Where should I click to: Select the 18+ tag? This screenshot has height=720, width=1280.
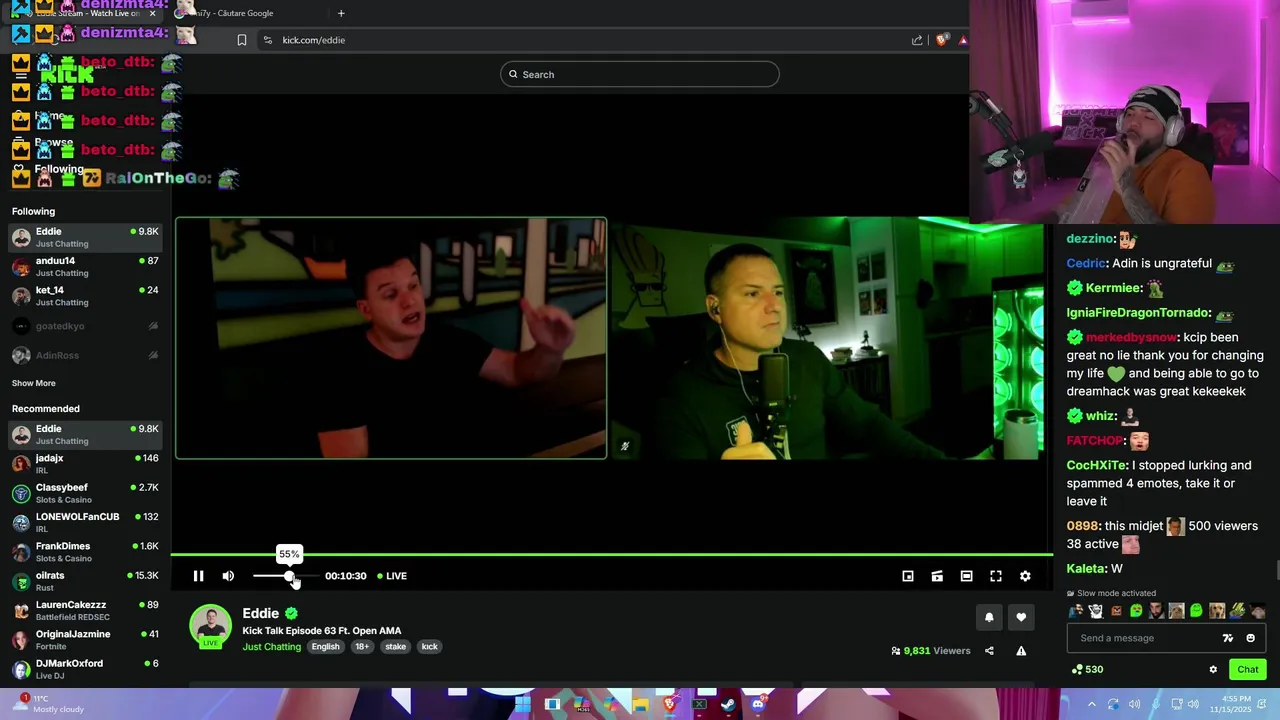pyautogui.click(x=362, y=647)
